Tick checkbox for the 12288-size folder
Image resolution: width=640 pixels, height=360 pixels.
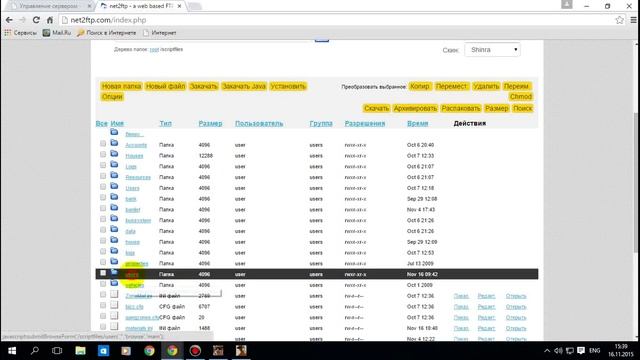pyautogui.click(x=103, y=154)
